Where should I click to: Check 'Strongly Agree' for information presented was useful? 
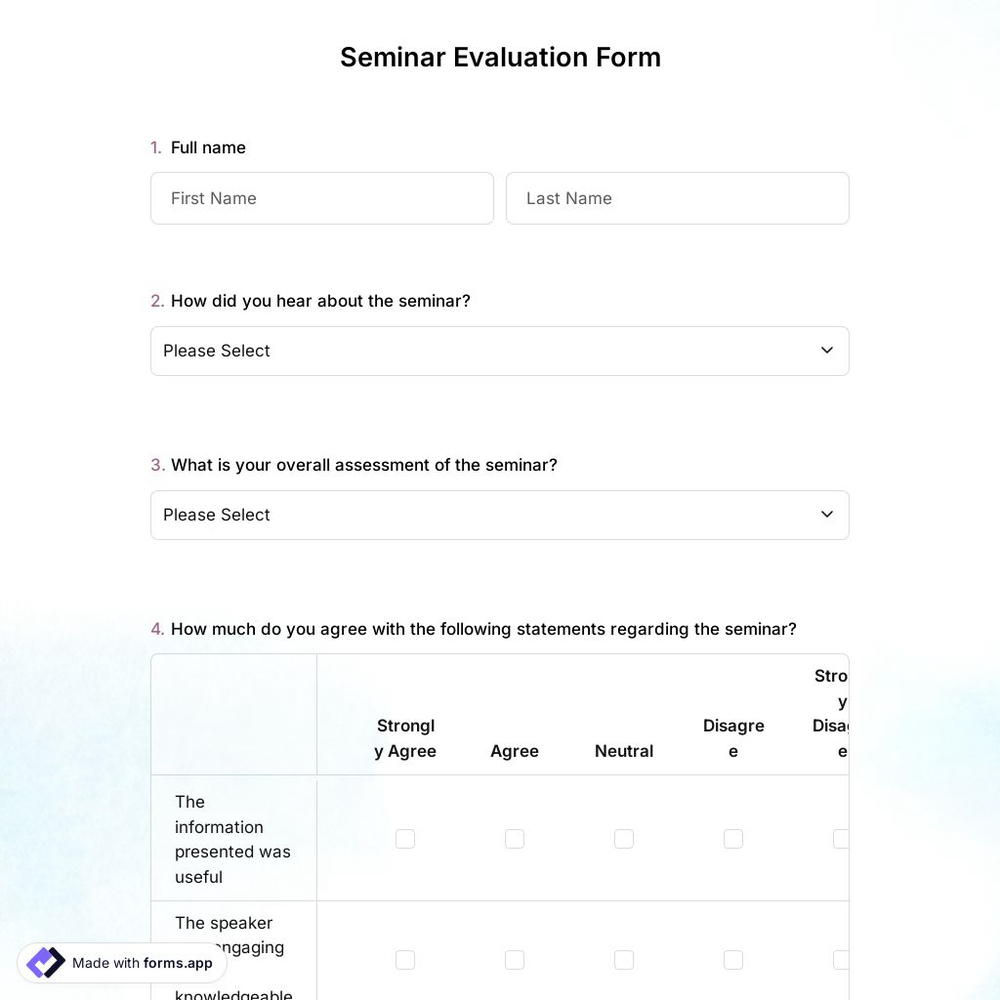click(405, 839)
